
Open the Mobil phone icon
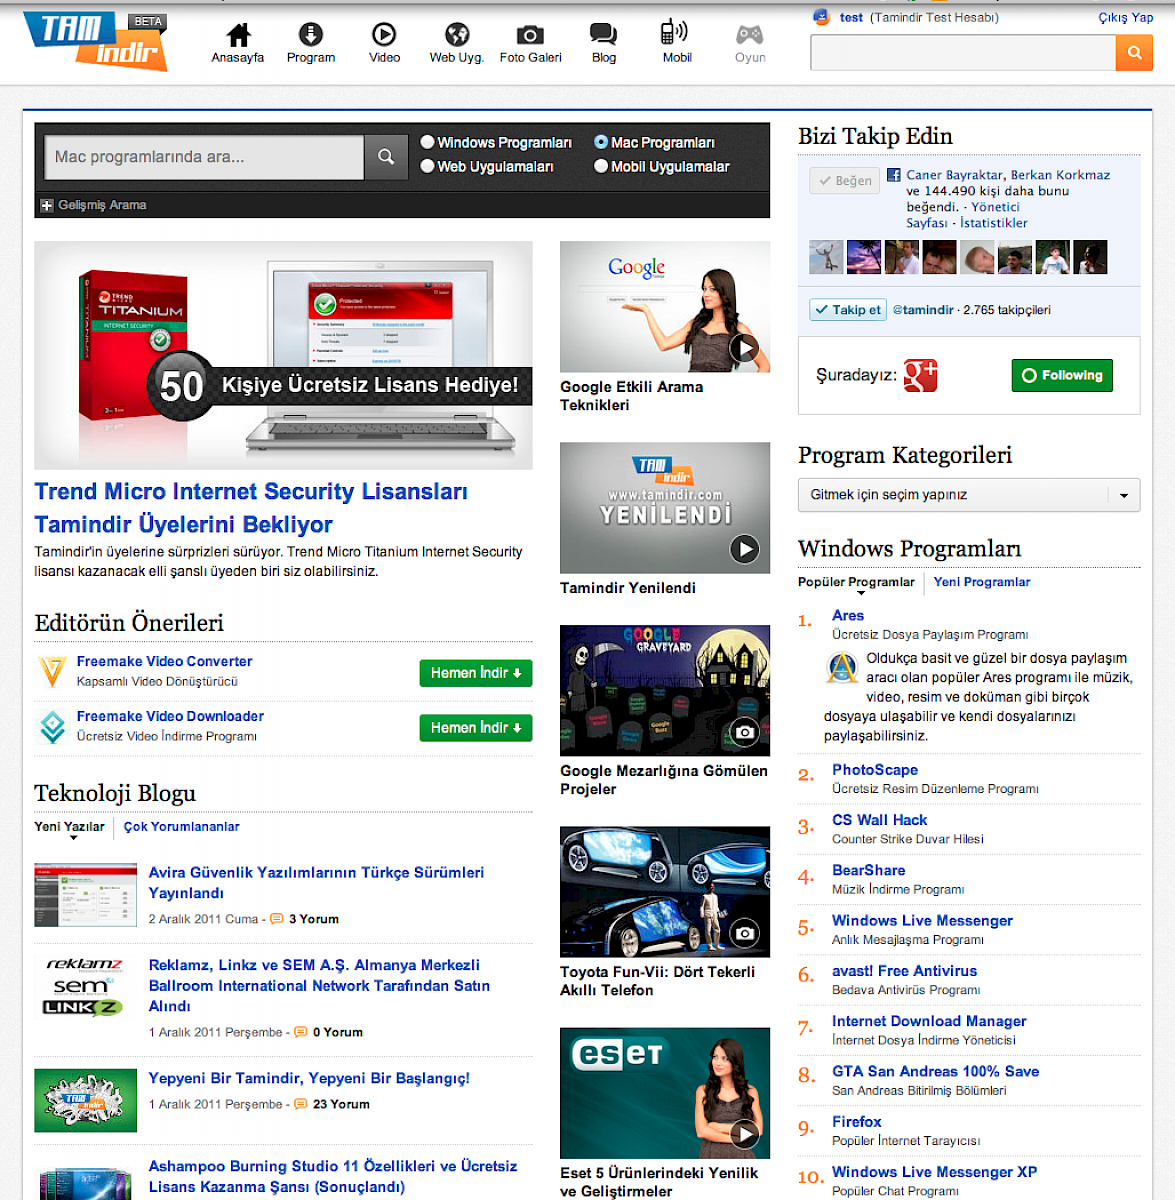pyautogui.click(x=675, y=34)
